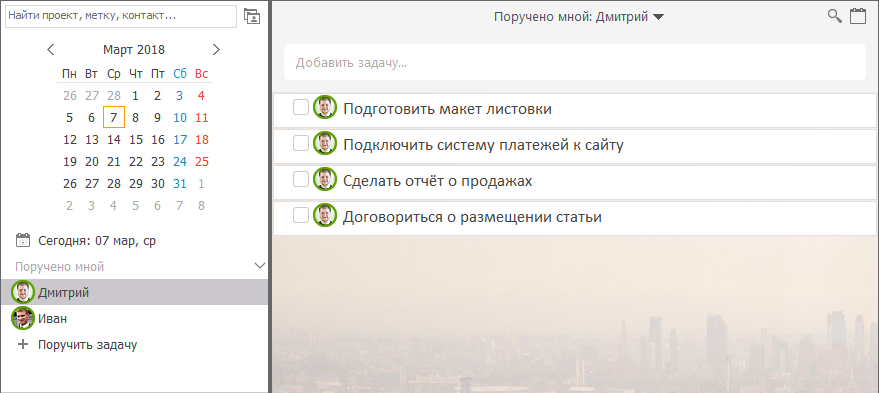The width and height of the screenshot is (879, 393).
Task: Click avatar on task Договориться о размещении статьи
Action: coord(325,215)
